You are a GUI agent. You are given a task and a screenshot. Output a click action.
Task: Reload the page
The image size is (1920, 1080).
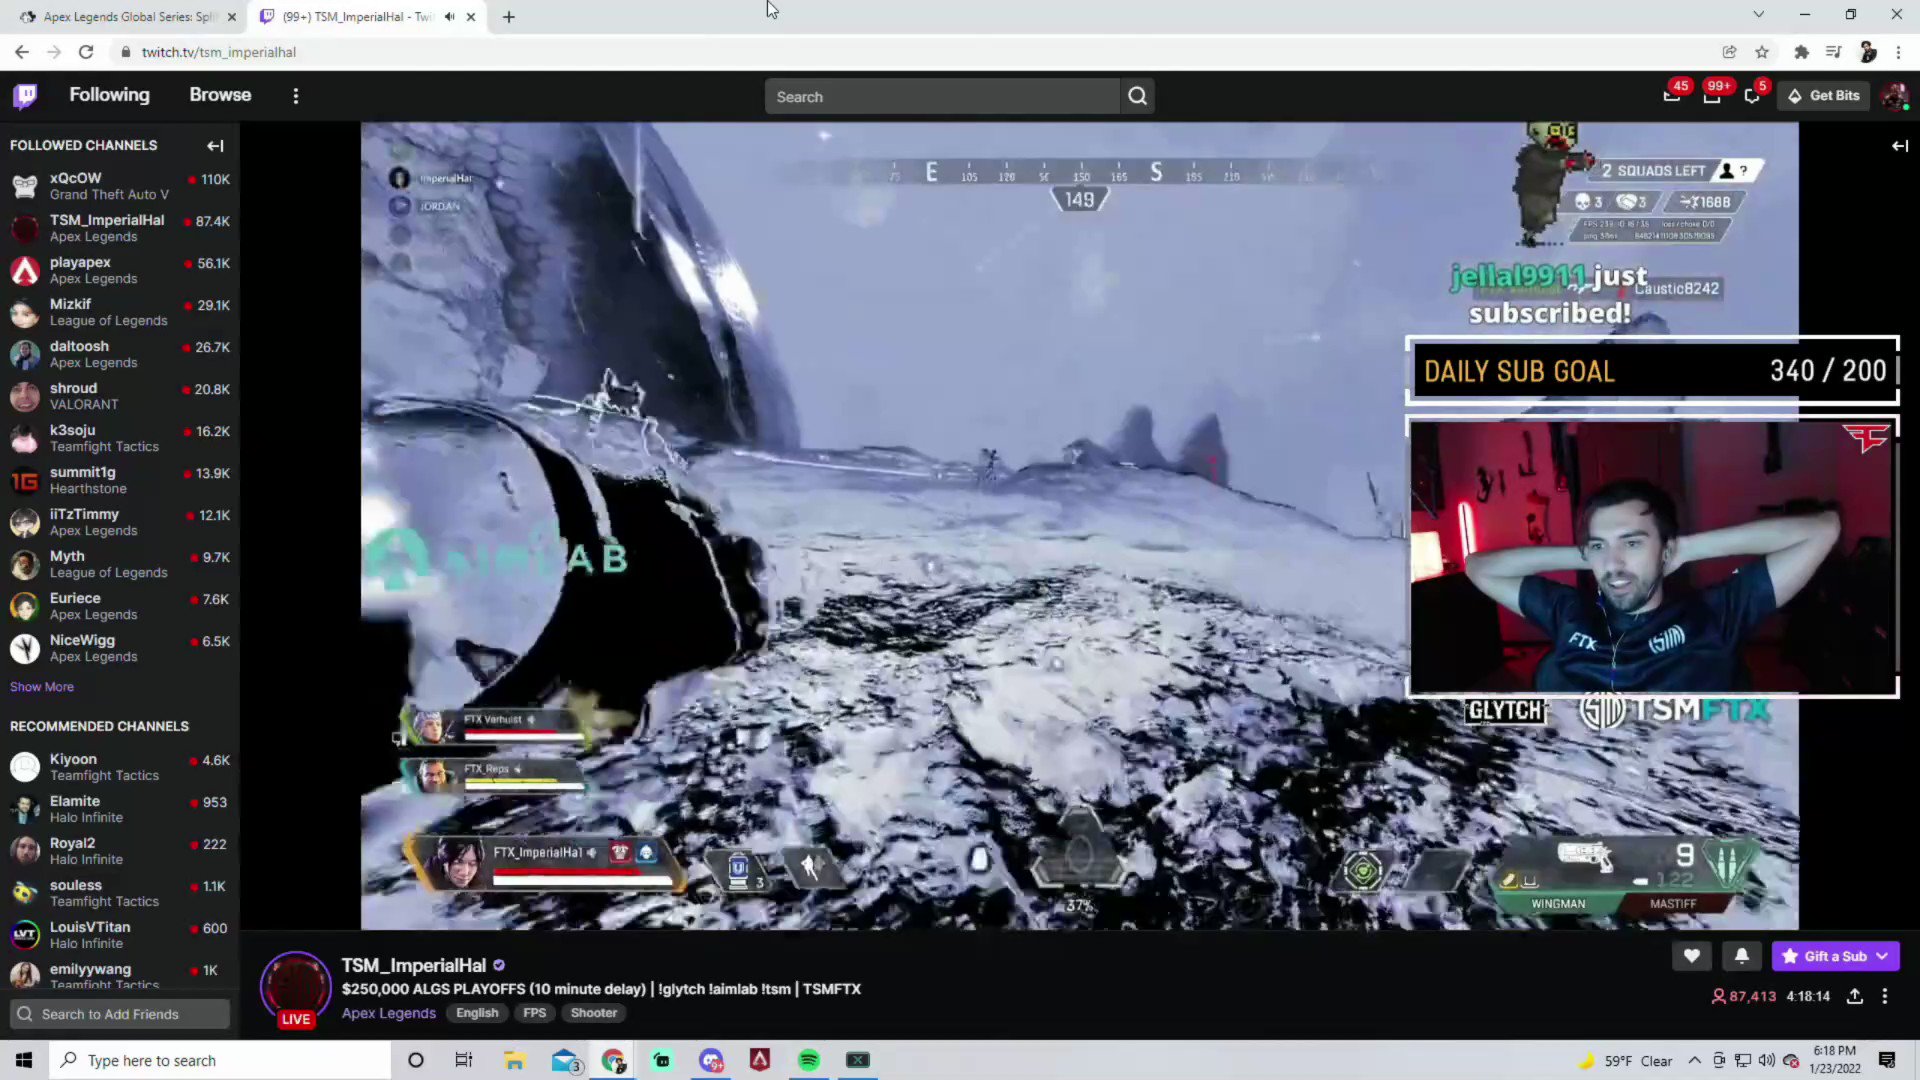86,52
